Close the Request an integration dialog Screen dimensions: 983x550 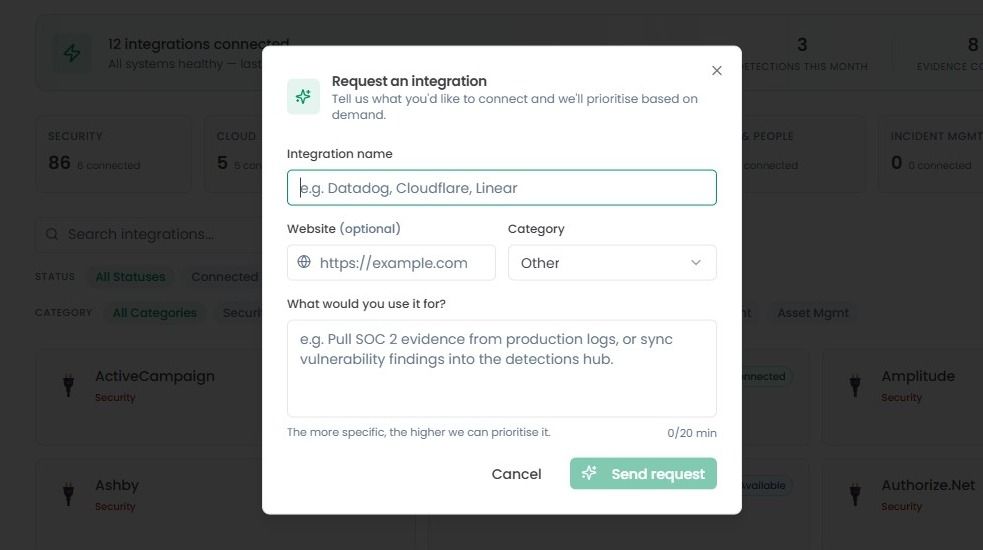(717, 70)
